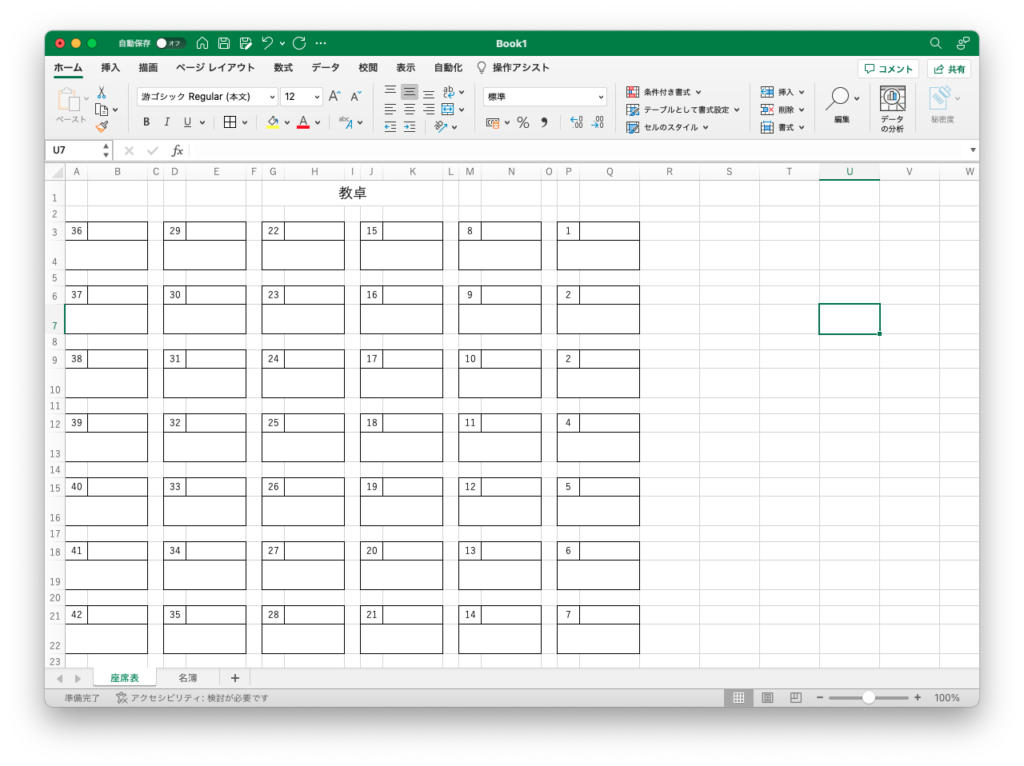
Task: Click the zoom slider in status bar
Action: click(x=868, y=698)
